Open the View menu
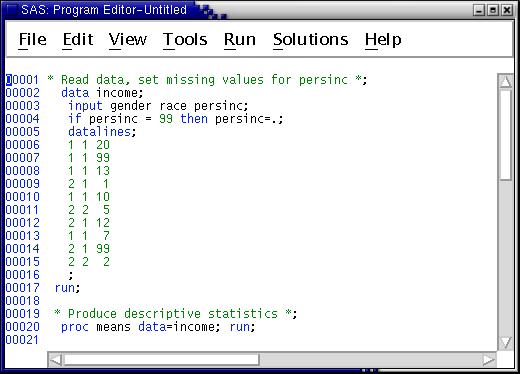The width and height of the screenshot is (520, 374). tap(128, 40)
